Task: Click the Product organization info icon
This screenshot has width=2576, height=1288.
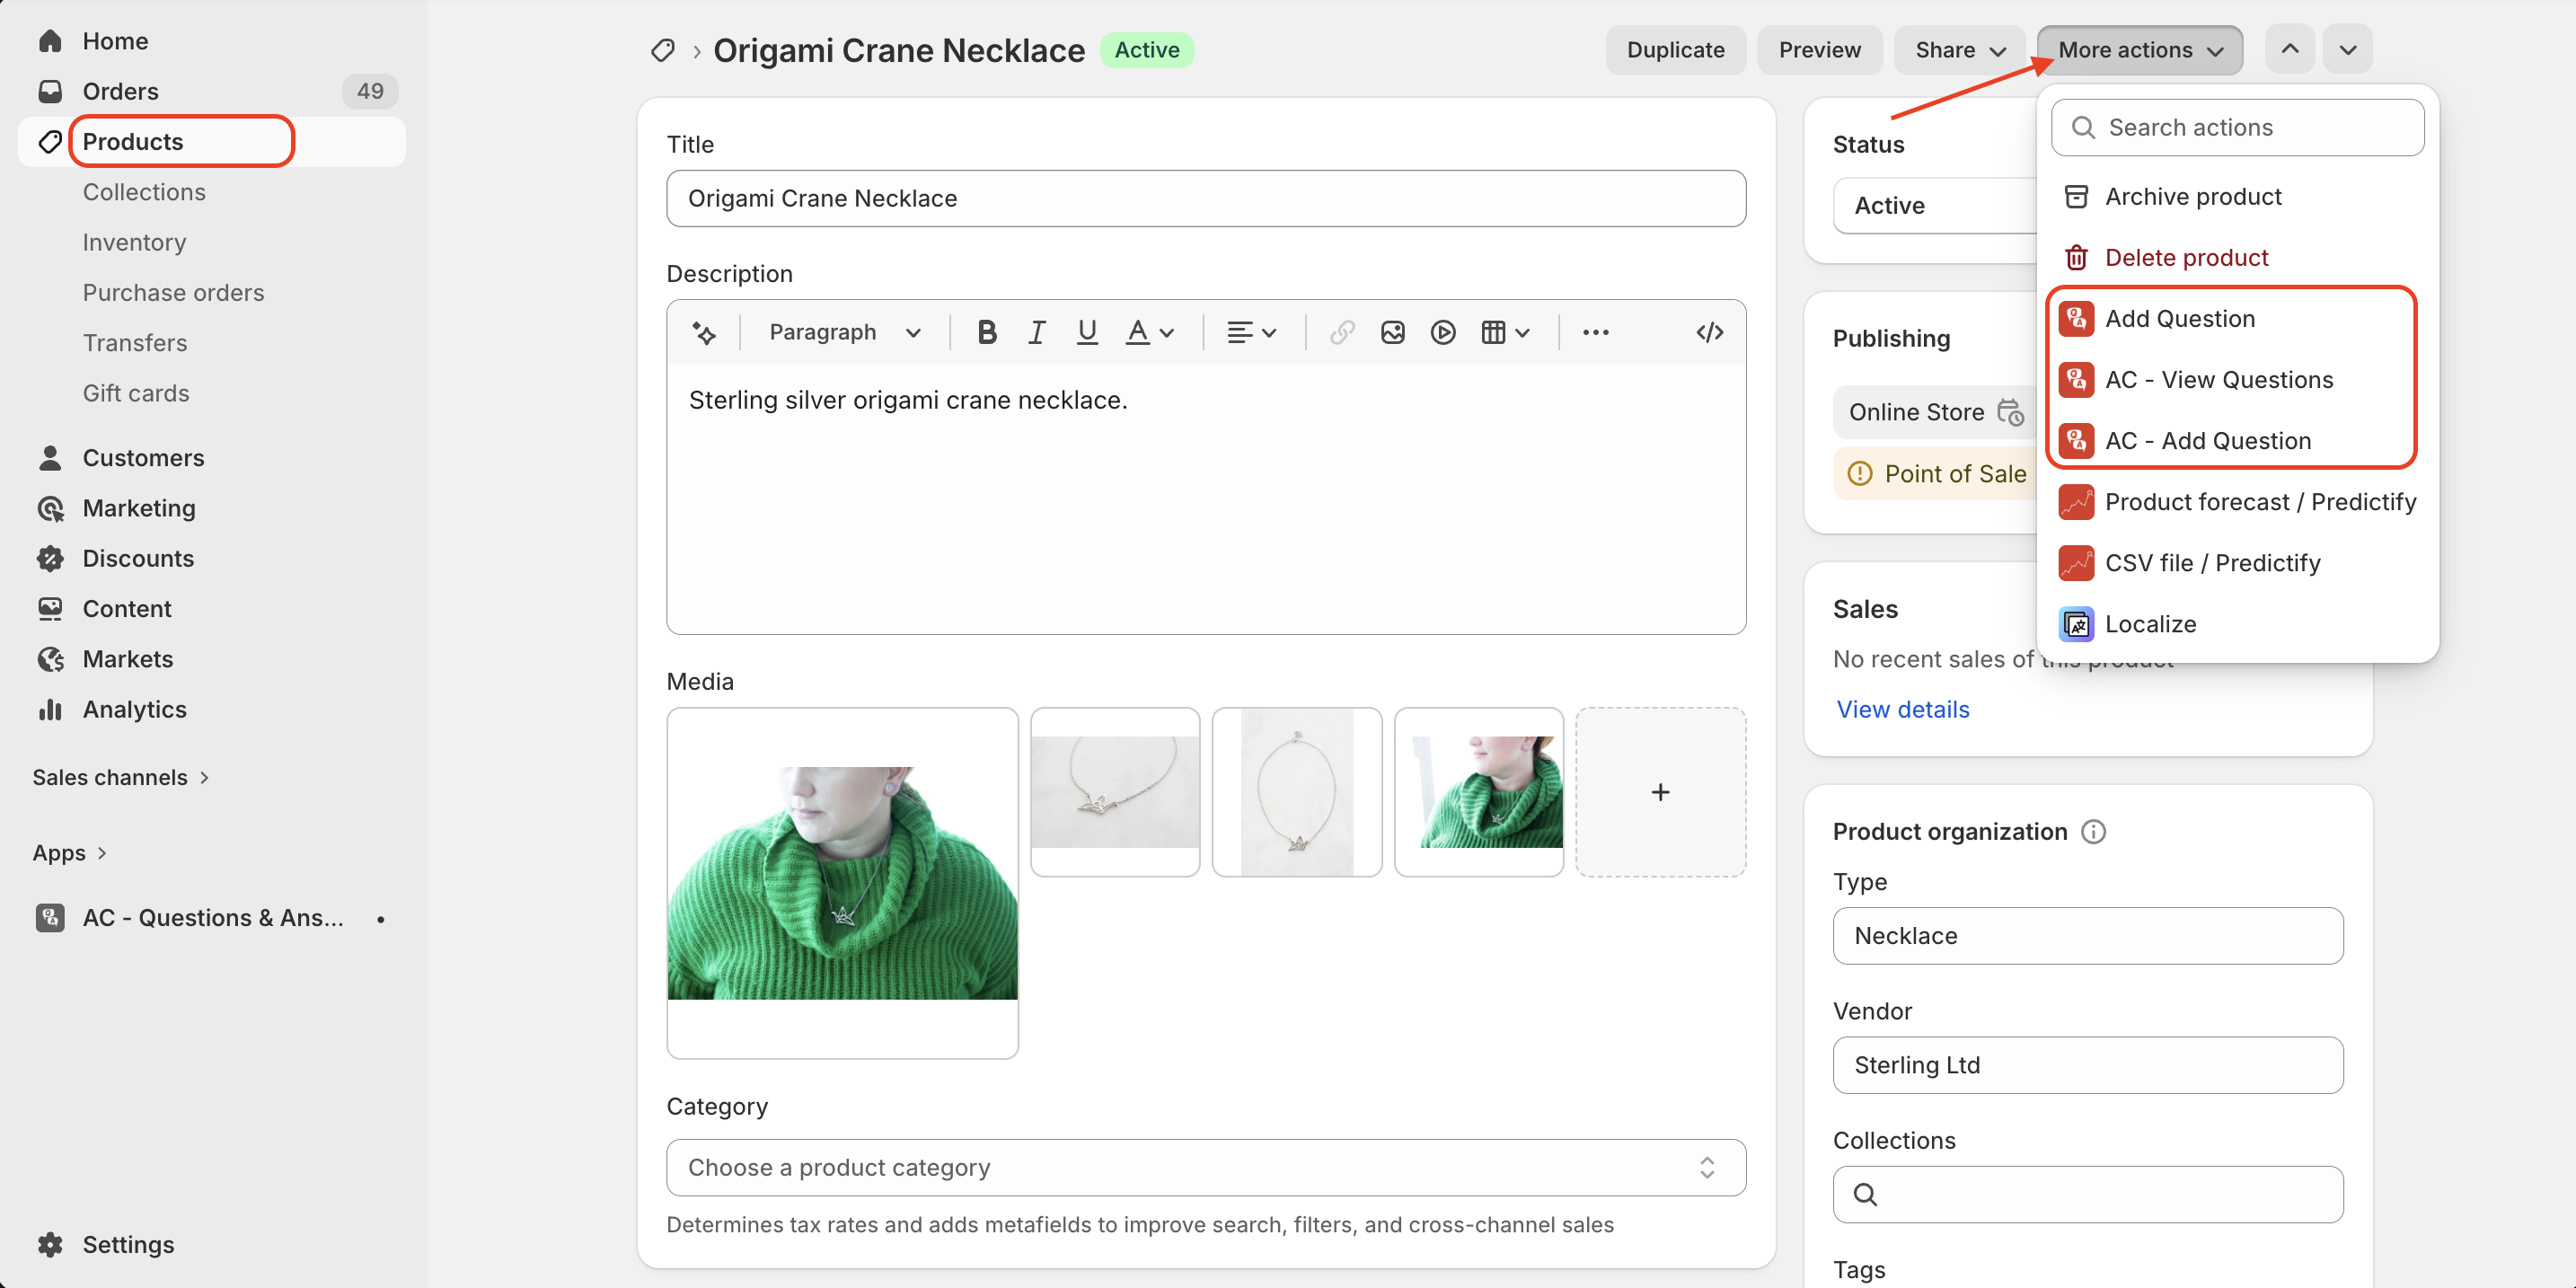Action: point(2093,832)
